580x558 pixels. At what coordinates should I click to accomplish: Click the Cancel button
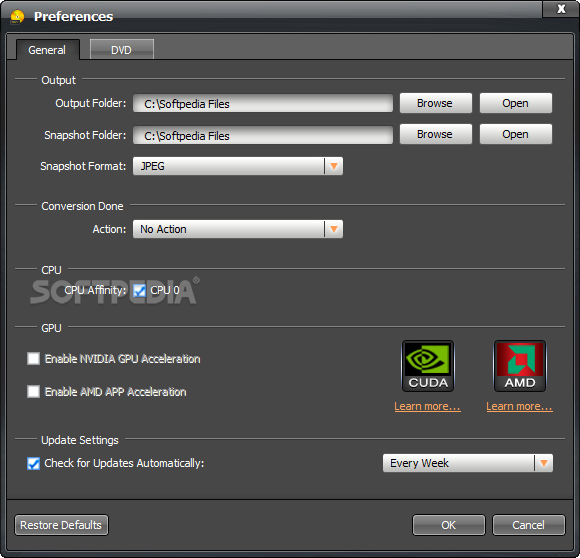[529, 525]
